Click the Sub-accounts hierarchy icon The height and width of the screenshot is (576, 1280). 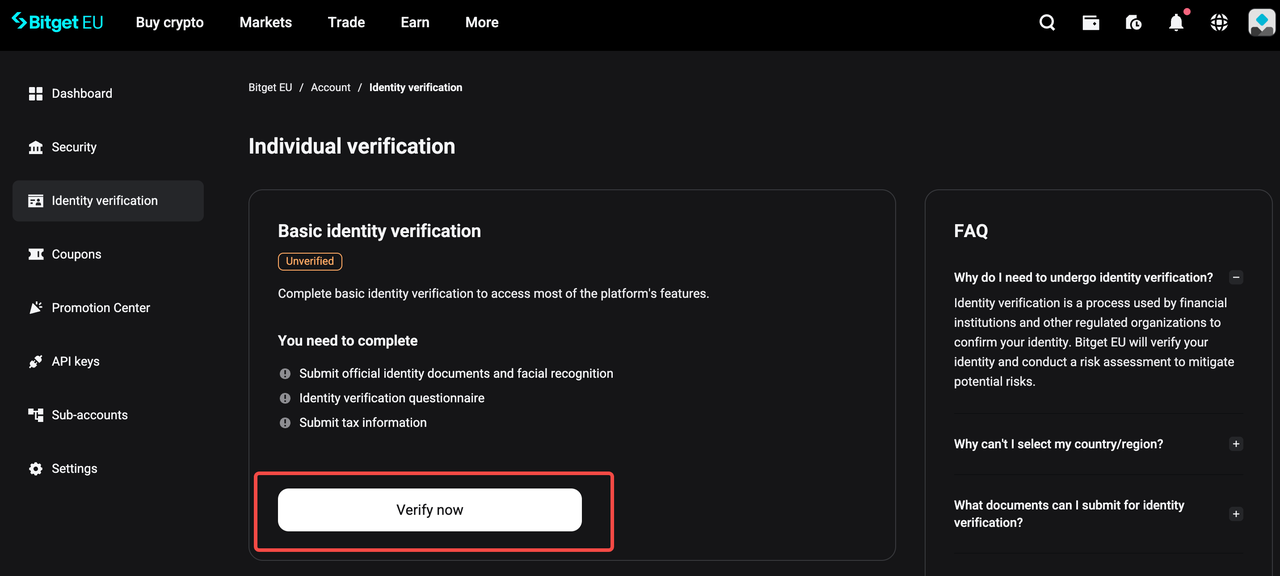click(x=36, y=415)
